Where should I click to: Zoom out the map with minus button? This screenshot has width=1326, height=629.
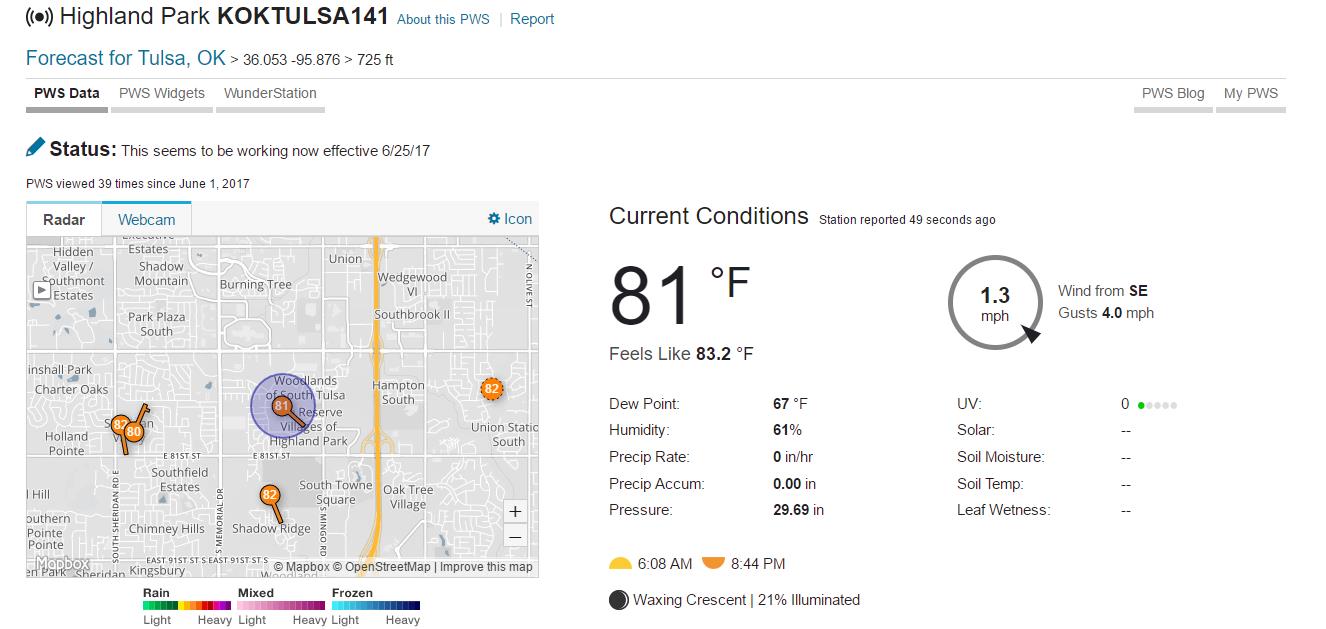(x=515, y=537)
